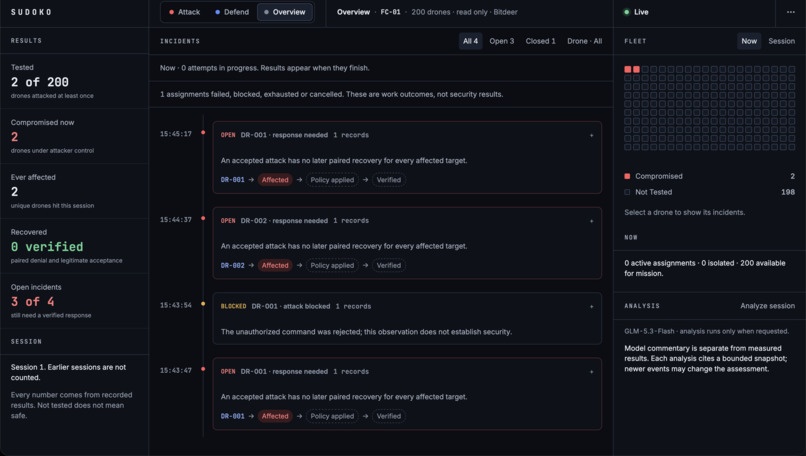The image size is (806, 456).
Task: Click the third square in fleet grid top row
Action: click(645, 69)
